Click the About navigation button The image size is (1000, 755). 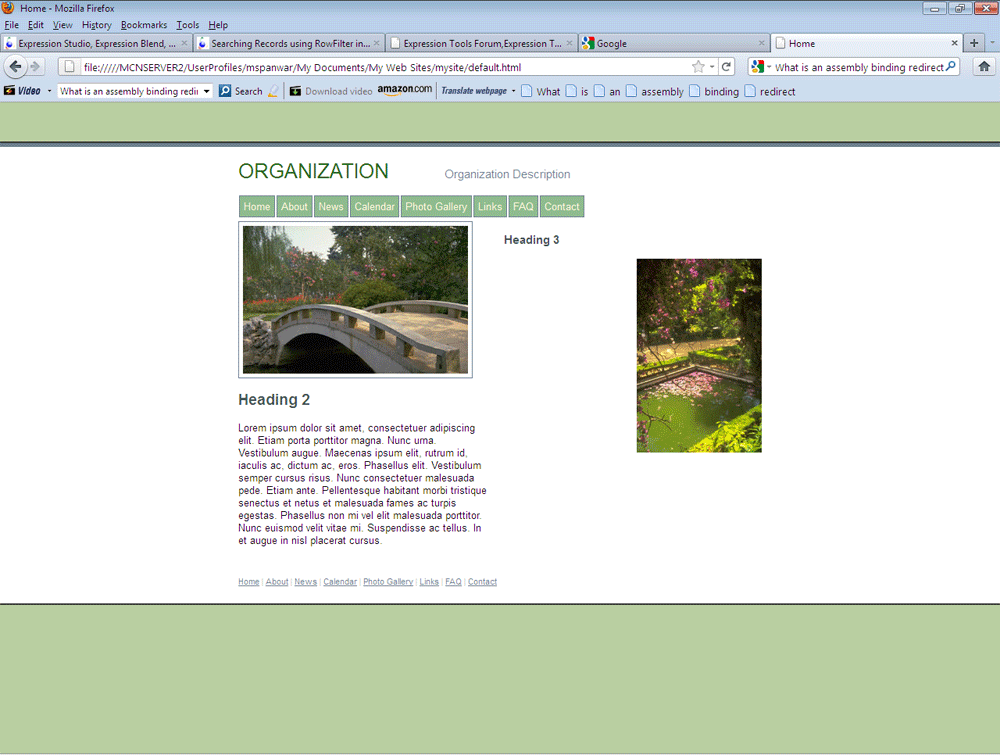point(294,207)
